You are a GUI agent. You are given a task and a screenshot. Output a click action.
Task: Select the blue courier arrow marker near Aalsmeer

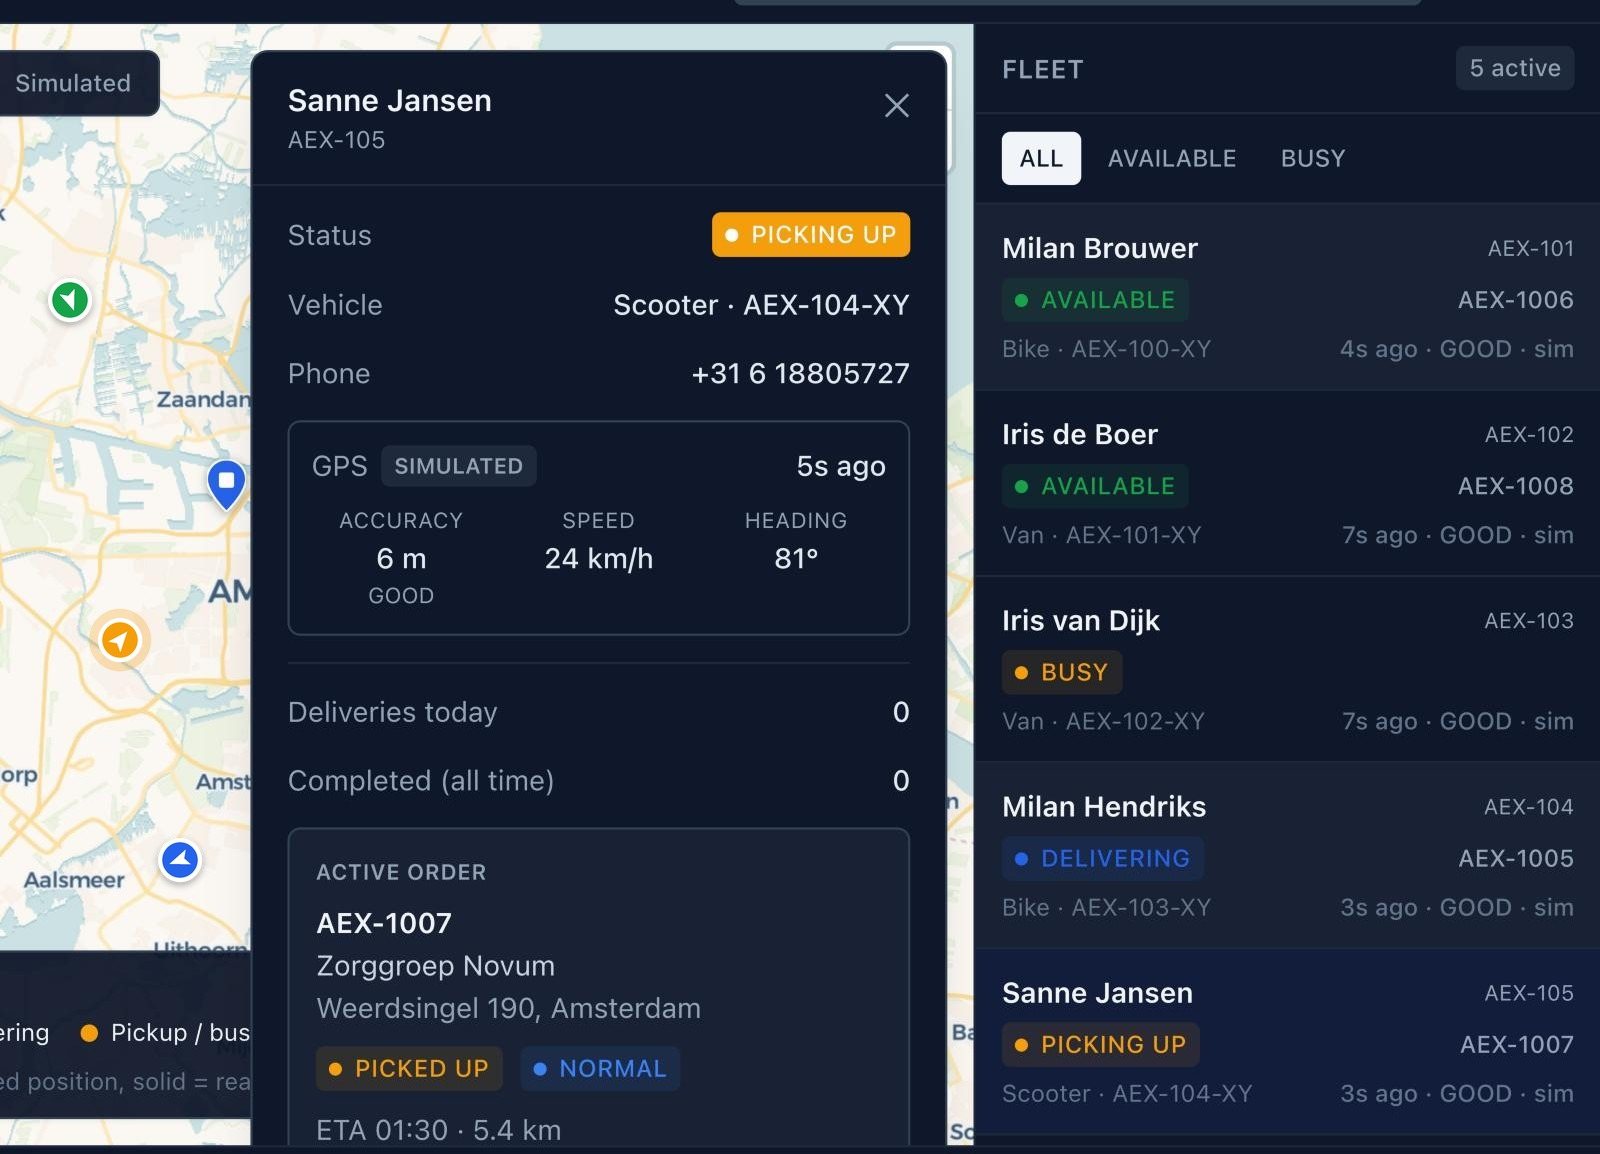point(180,859)
